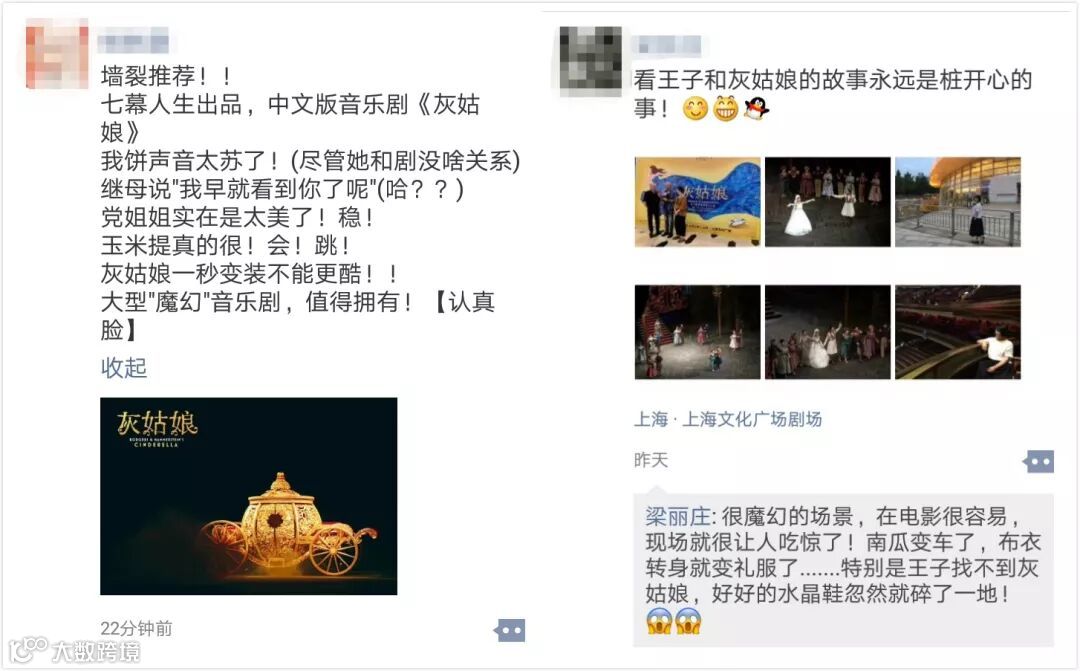Tap the blurred username on left post
Screen dimensions: 1080x671
134,41
